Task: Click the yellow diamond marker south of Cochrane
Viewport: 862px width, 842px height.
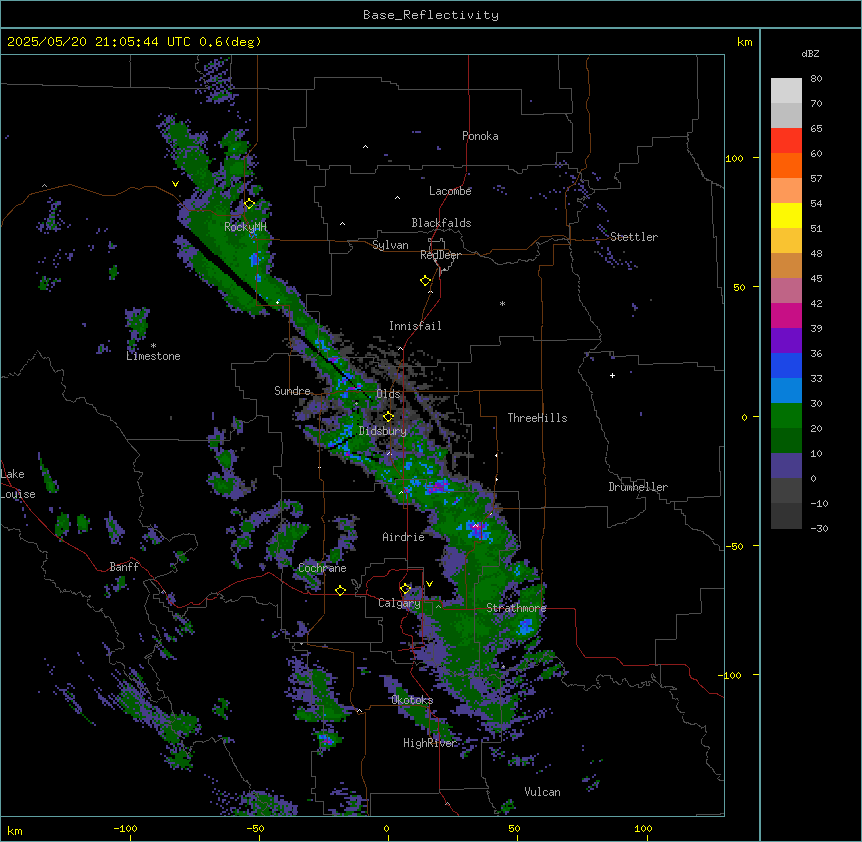Action: coord(340,590)
